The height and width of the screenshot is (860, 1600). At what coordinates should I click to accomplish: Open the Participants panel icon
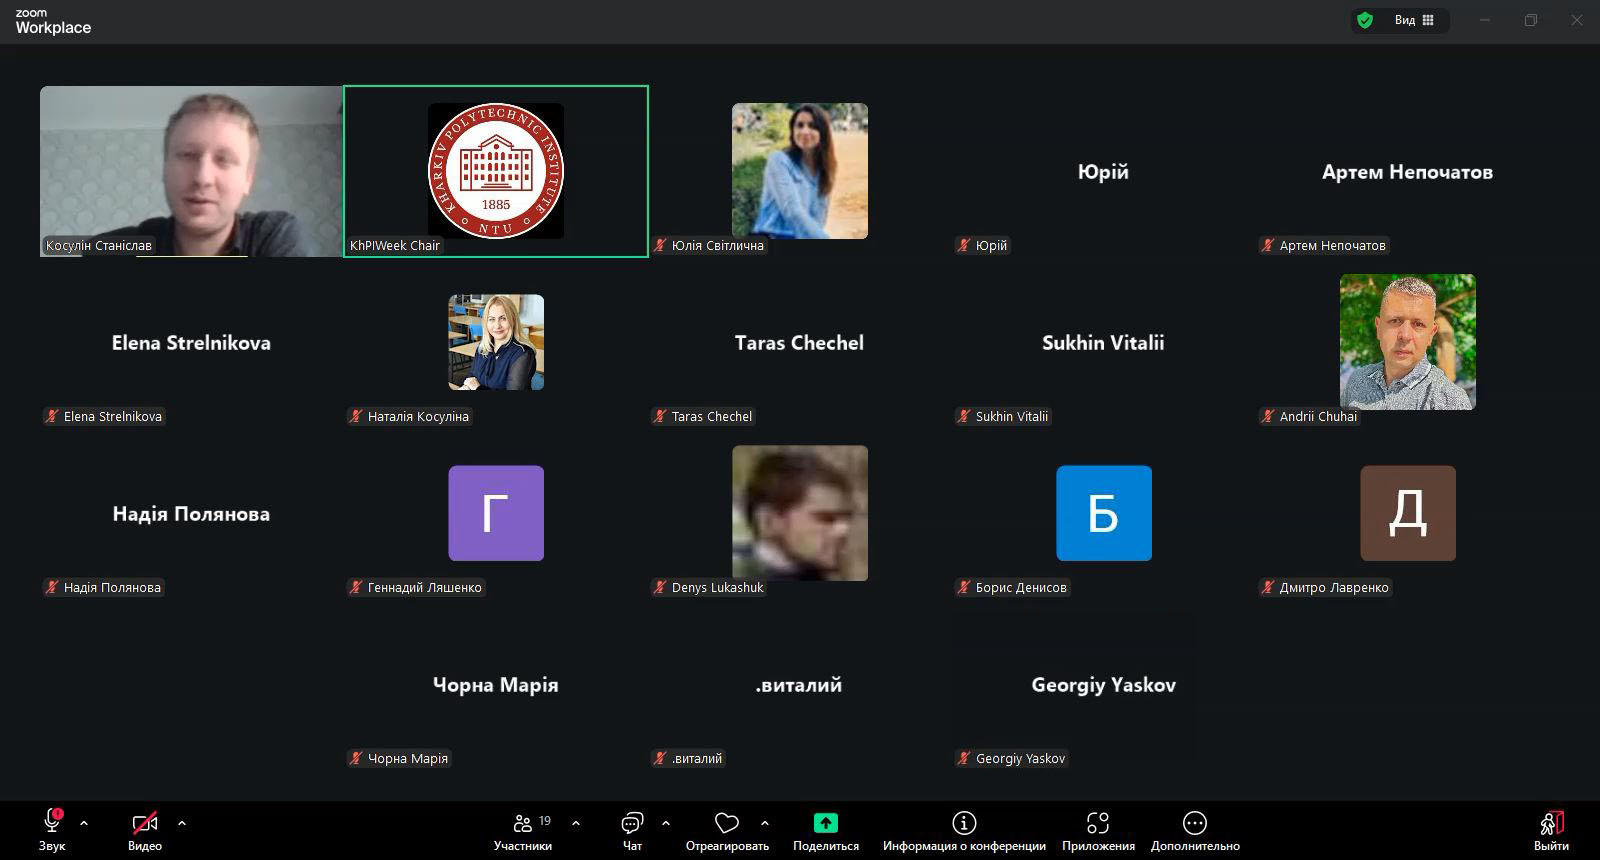[522, 823]
